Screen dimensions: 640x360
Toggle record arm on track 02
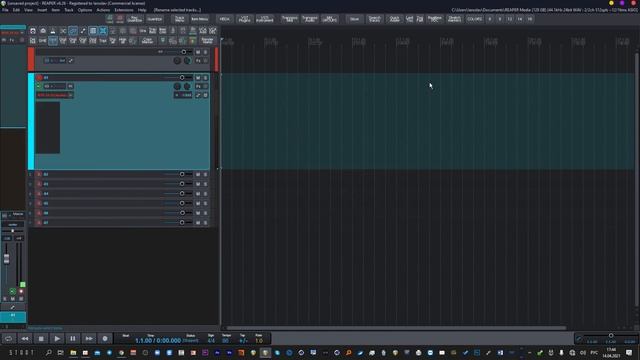[39, 174]
